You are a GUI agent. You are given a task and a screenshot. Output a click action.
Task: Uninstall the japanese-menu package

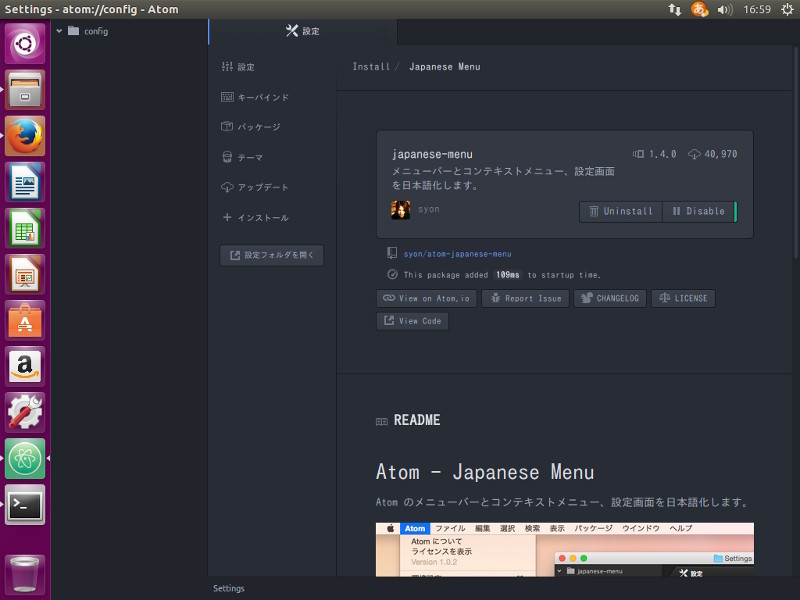pos(621,211)
